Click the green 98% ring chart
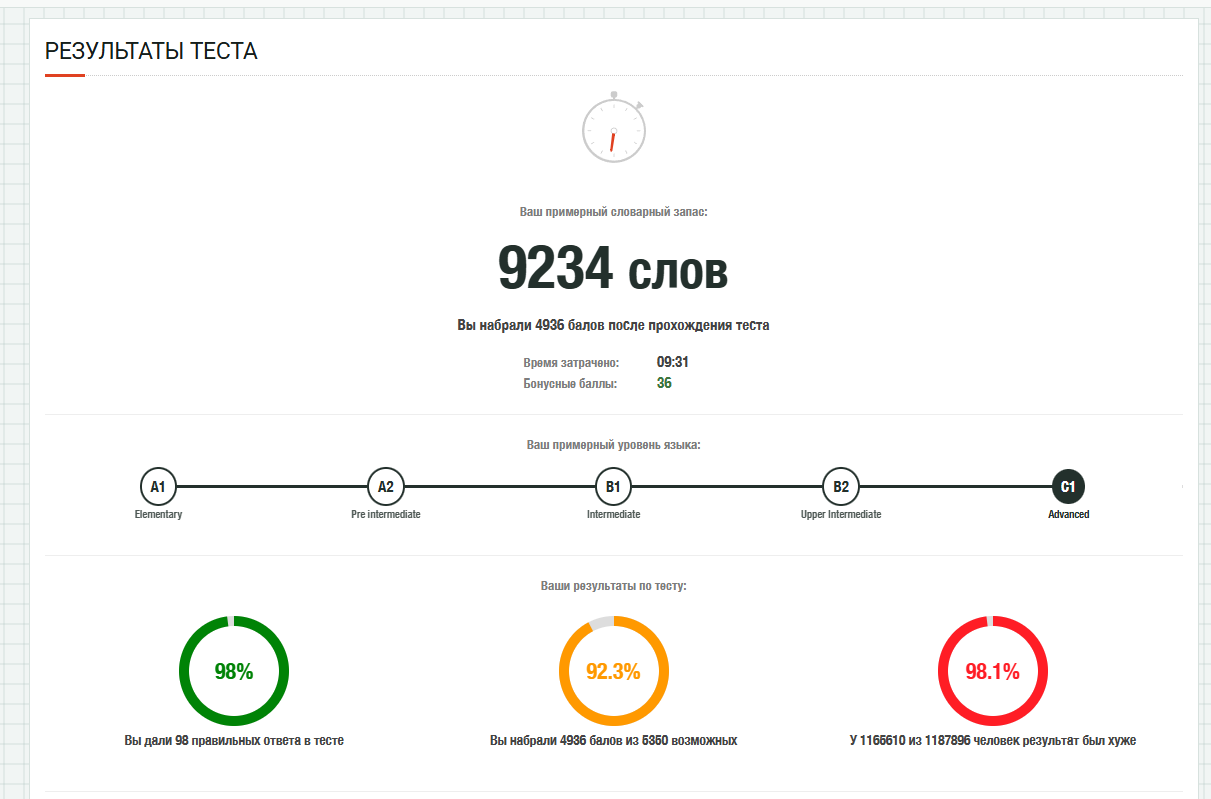 tap(234, 671)
